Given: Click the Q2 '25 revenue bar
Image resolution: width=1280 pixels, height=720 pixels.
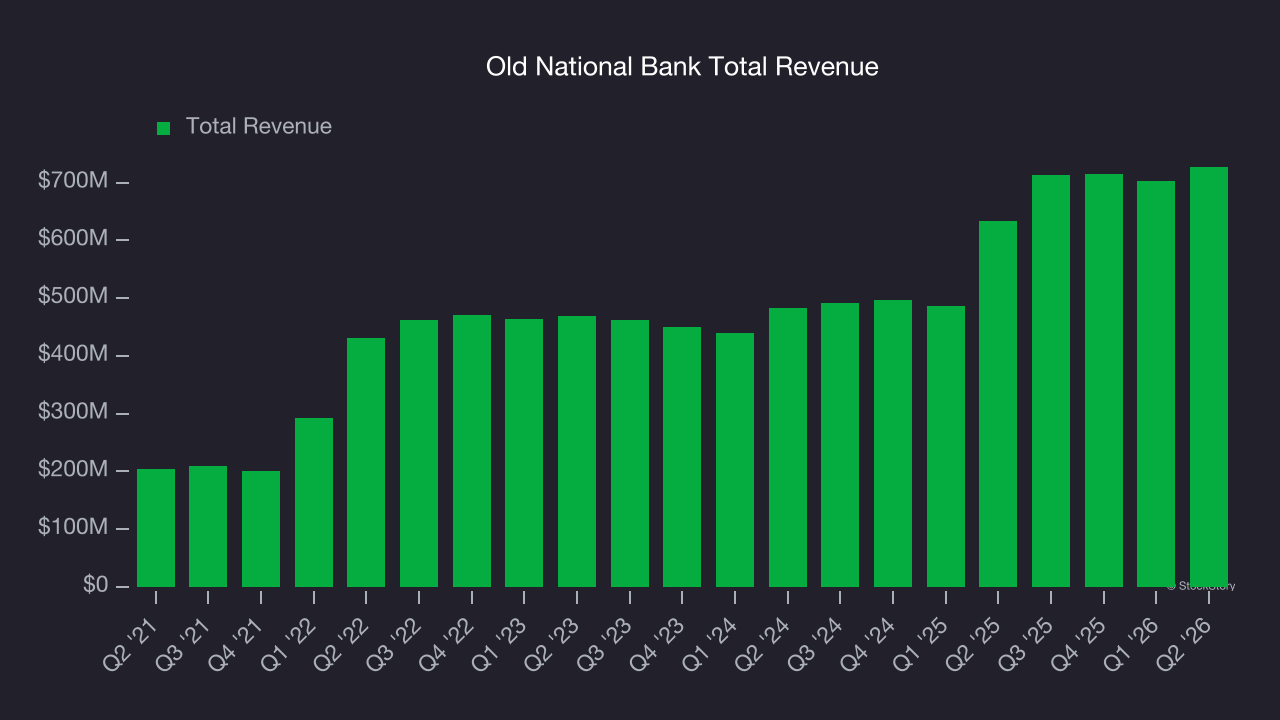Looking at the screenshot, I should point(998,404).
